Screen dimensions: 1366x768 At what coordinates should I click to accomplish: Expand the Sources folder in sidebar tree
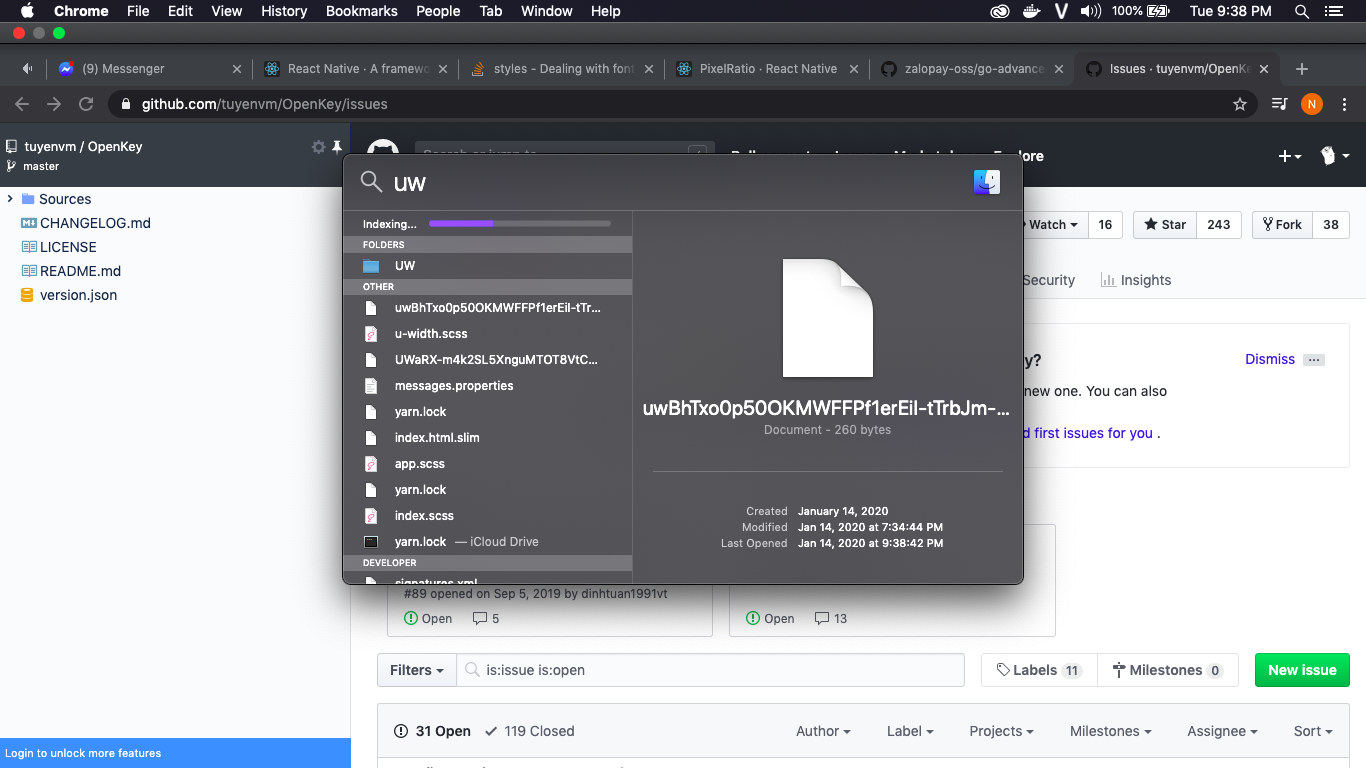pyautogui.click(x=10, y=199)
